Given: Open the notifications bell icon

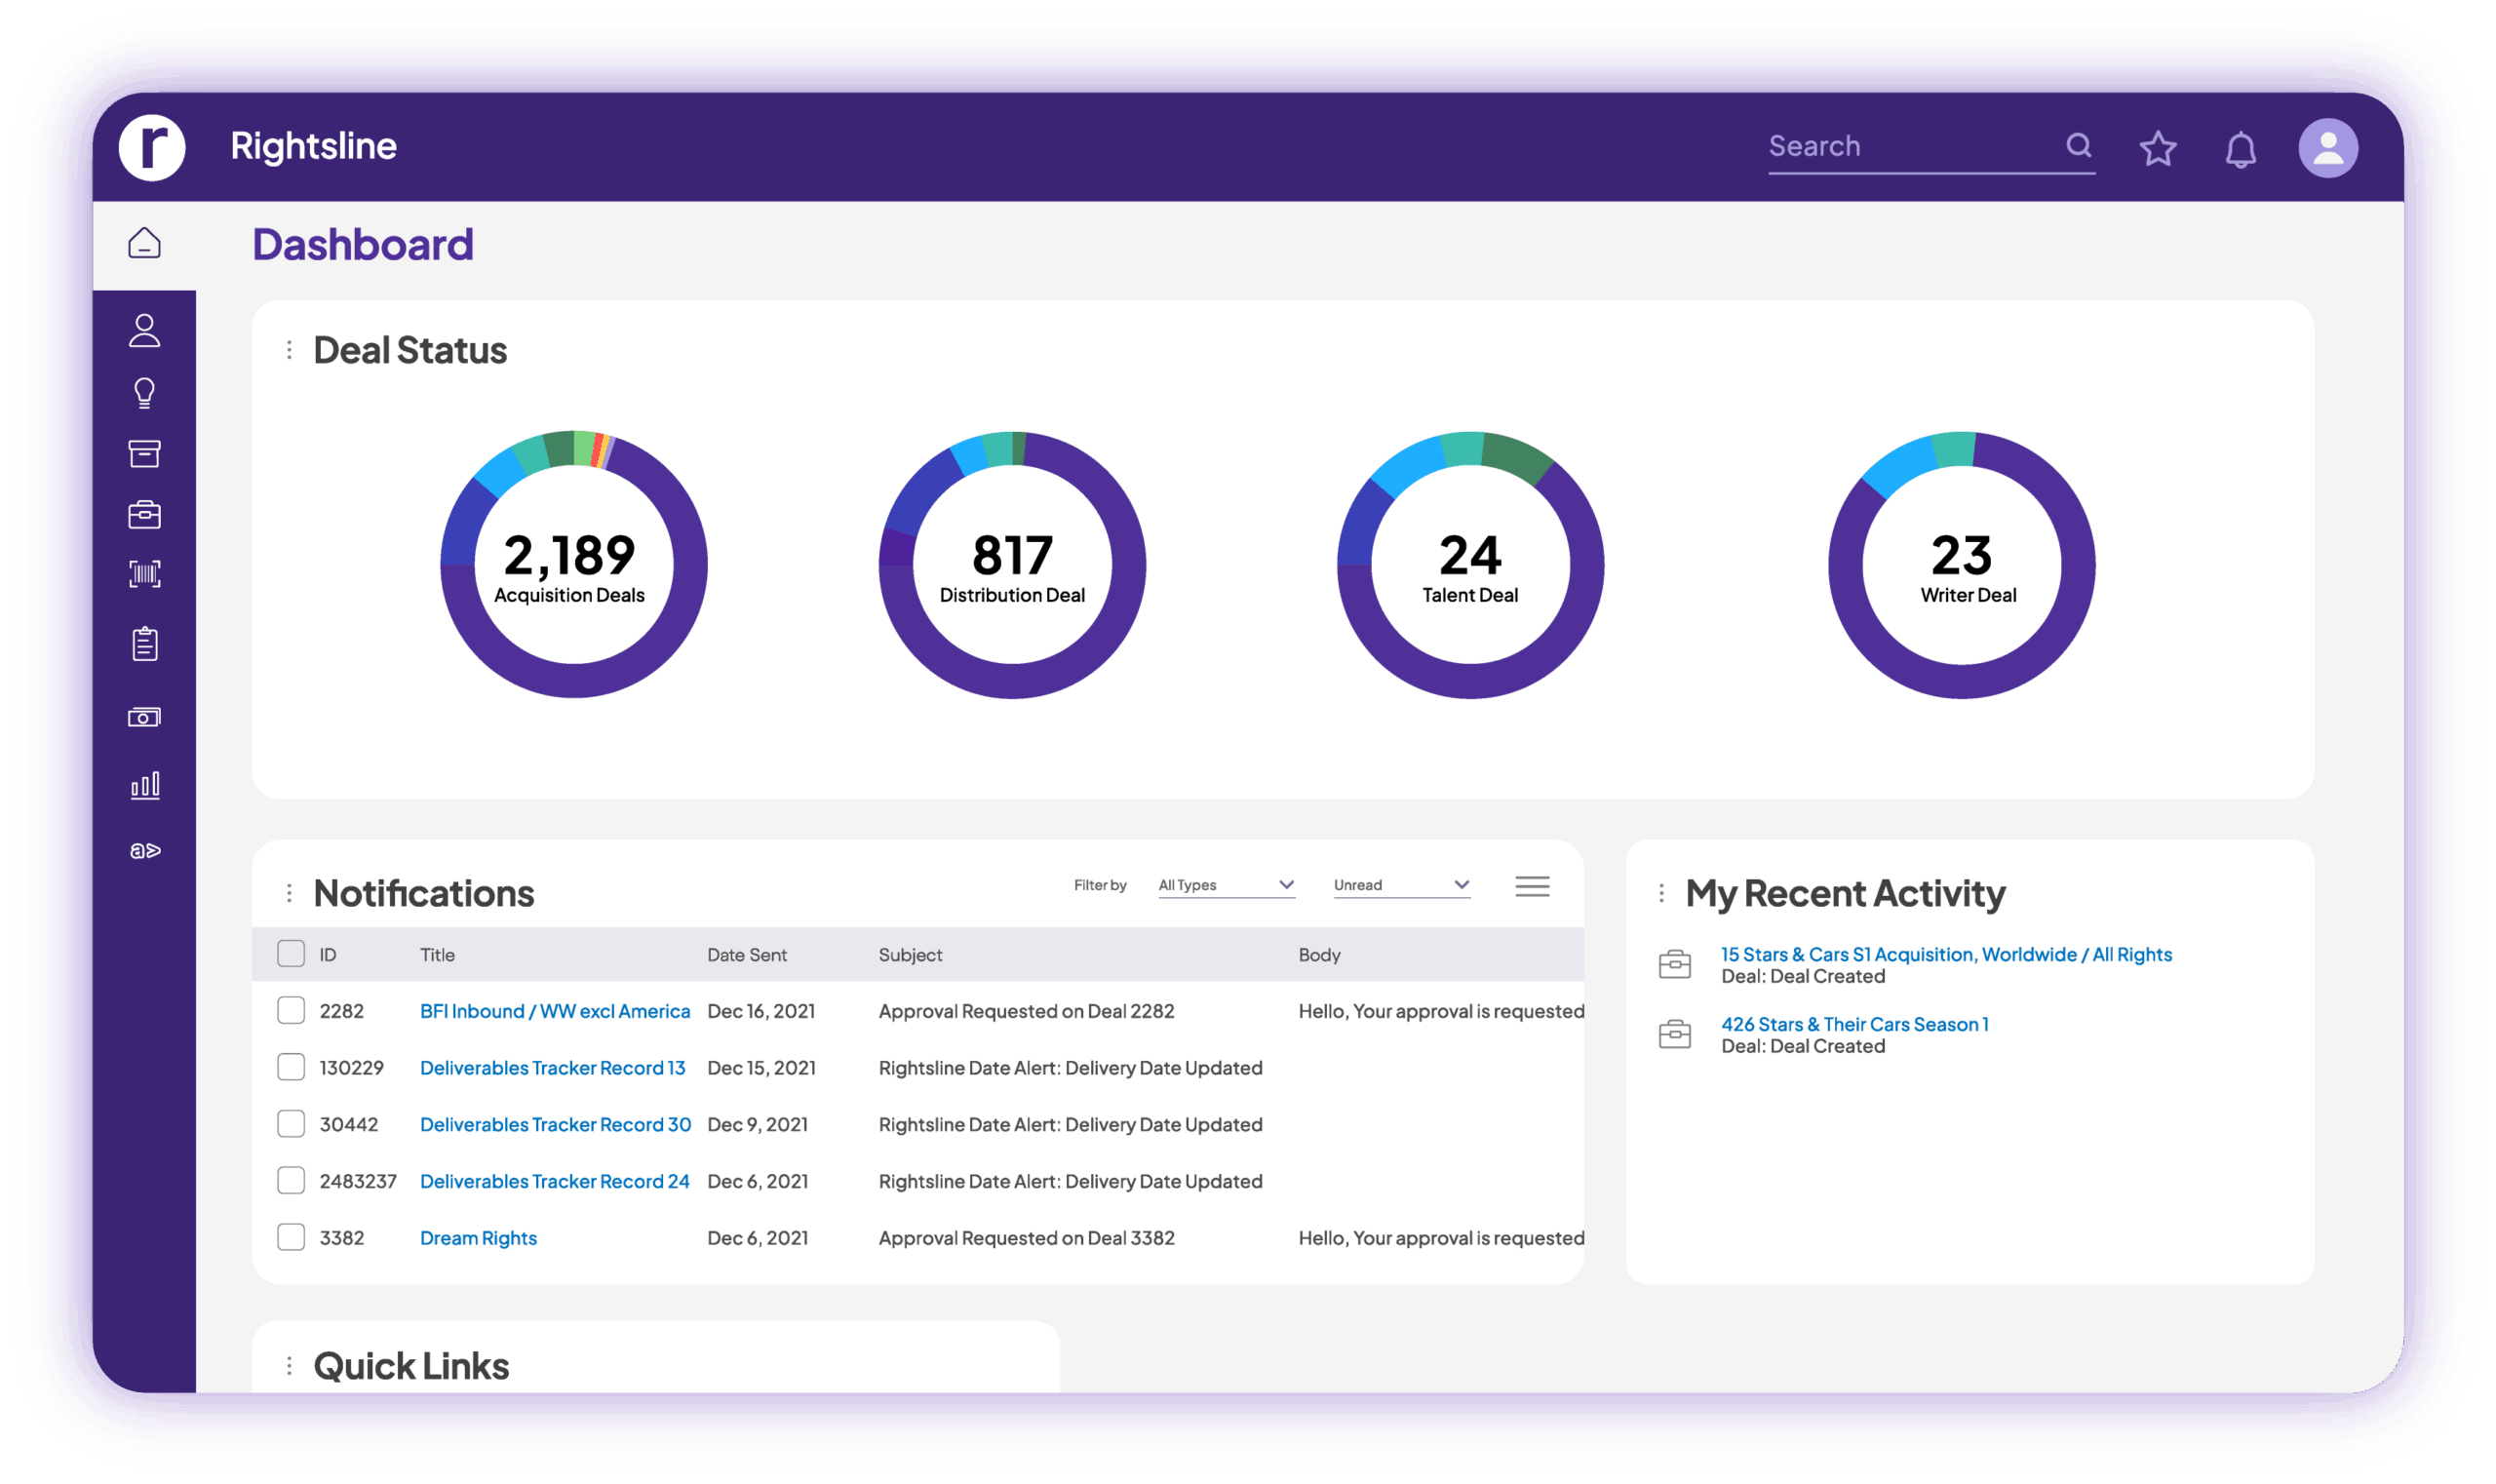Looking at the screenshot, I should tap(2240, 149).
